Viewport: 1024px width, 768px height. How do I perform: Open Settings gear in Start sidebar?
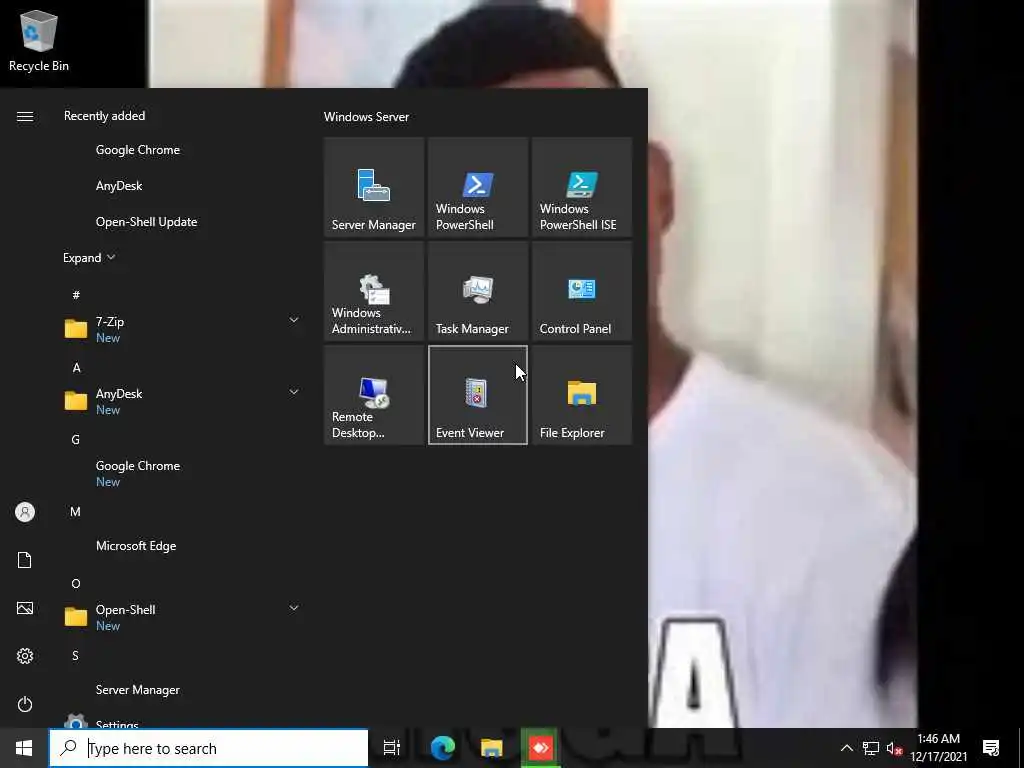click(x=25, y=656)
